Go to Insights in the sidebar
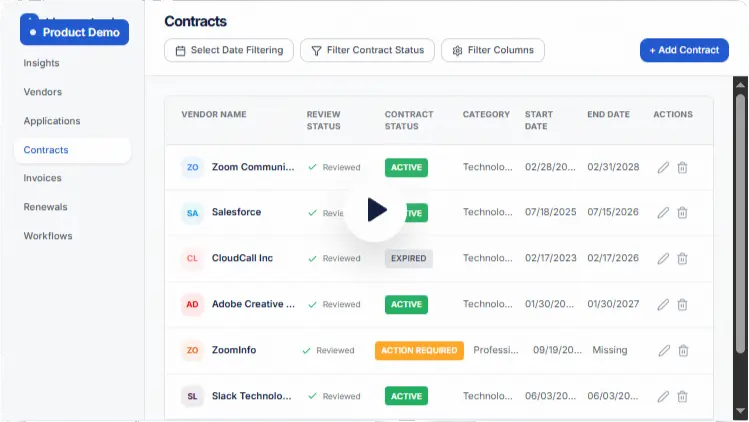749x422 pixels. (42, 63)
